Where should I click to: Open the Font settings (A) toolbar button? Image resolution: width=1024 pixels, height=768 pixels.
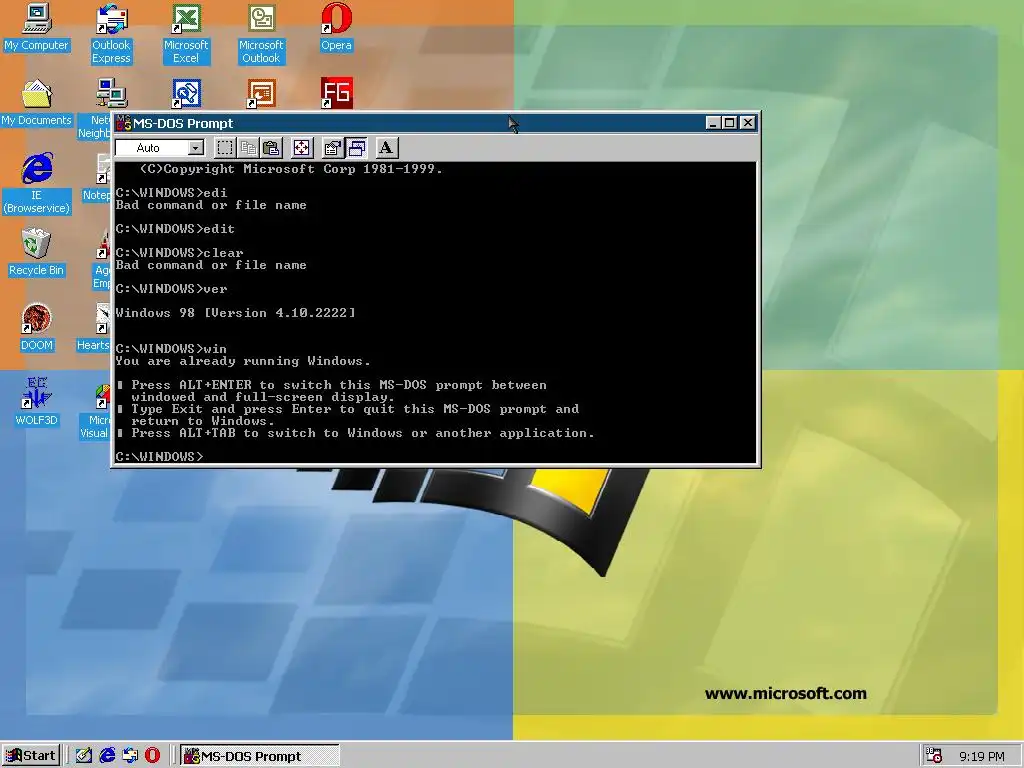[x=386, y=148]
